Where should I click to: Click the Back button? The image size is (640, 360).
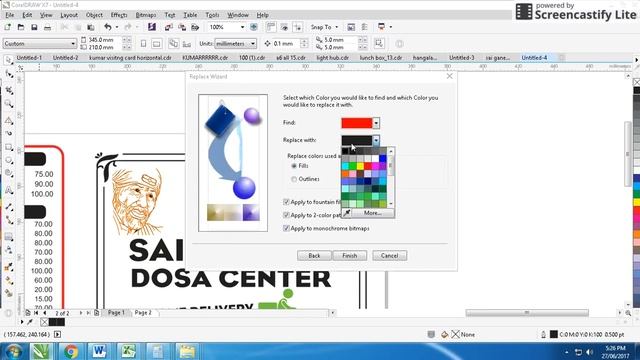(314, 256)
